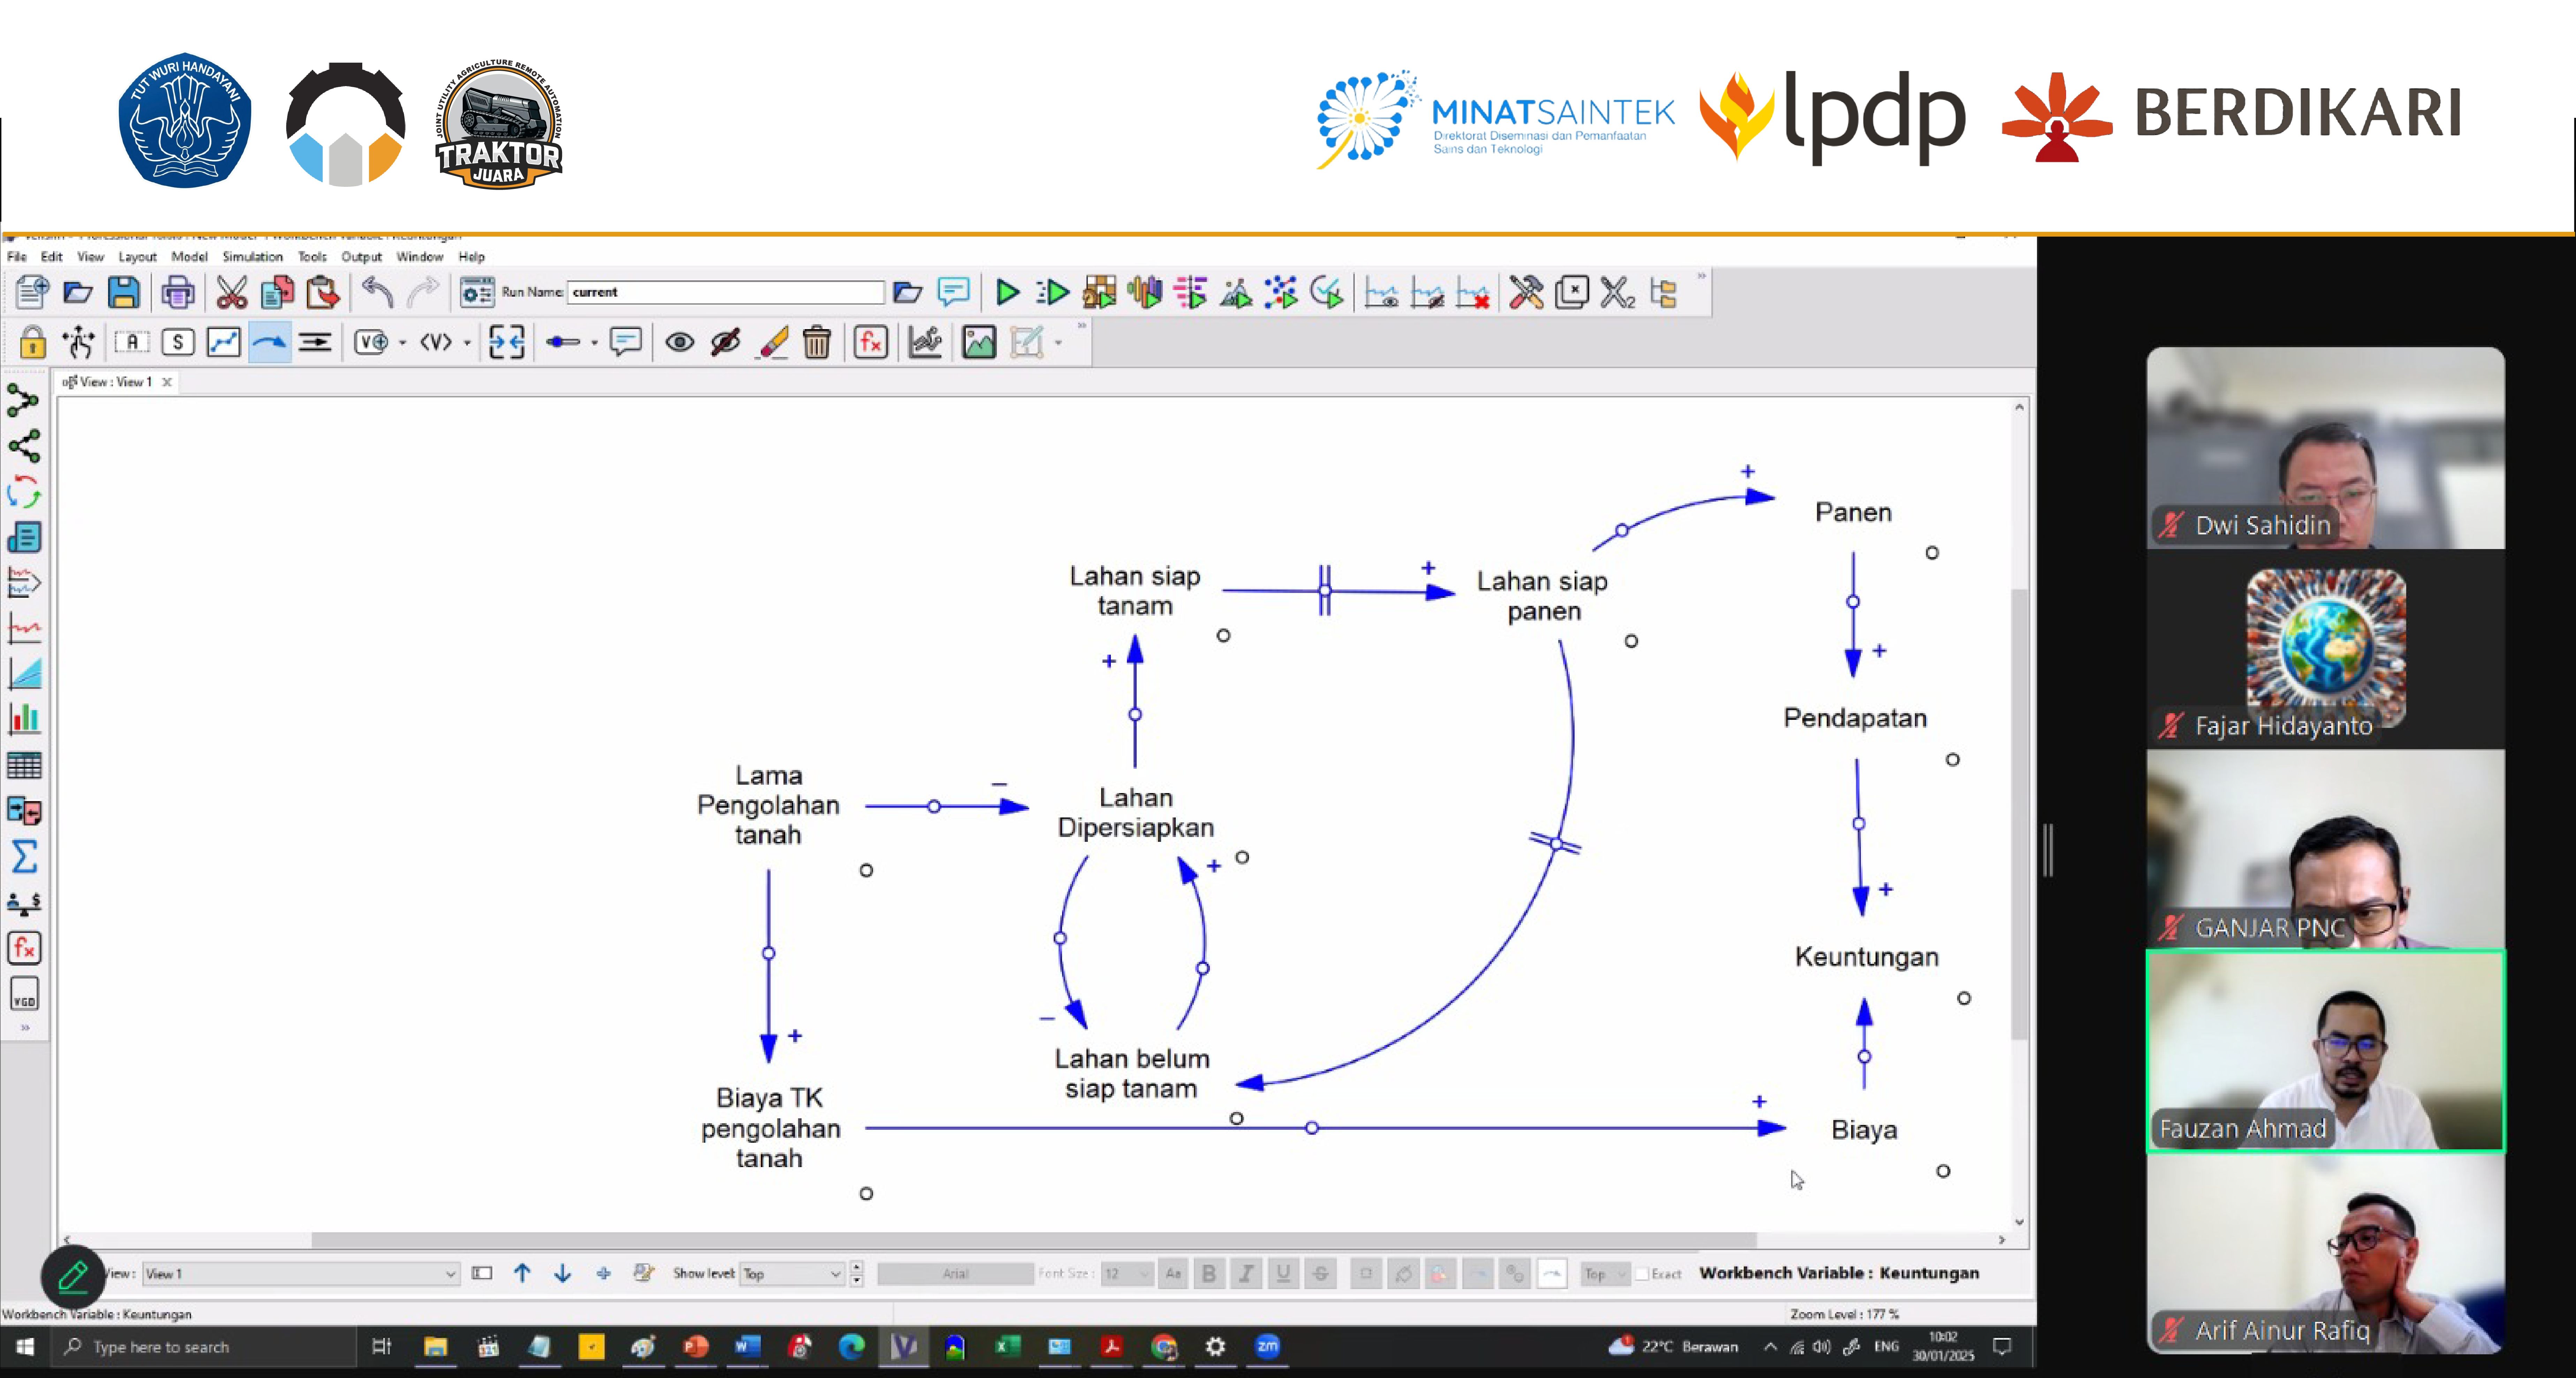Open the hammer and wrench tools icon
This screenshot has width=2576, height=1378.
1526,292
